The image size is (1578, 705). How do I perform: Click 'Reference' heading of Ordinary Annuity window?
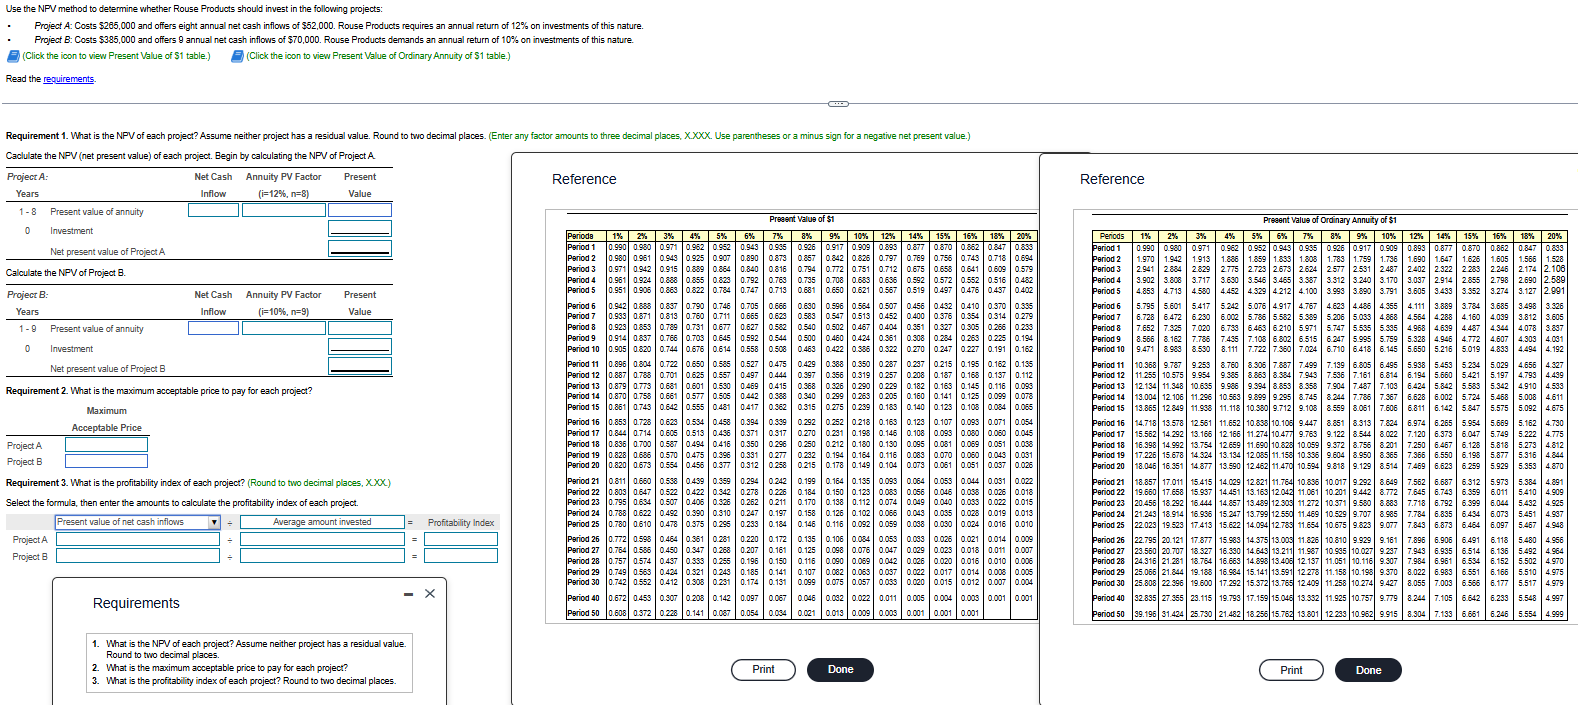pos(1112,179)
